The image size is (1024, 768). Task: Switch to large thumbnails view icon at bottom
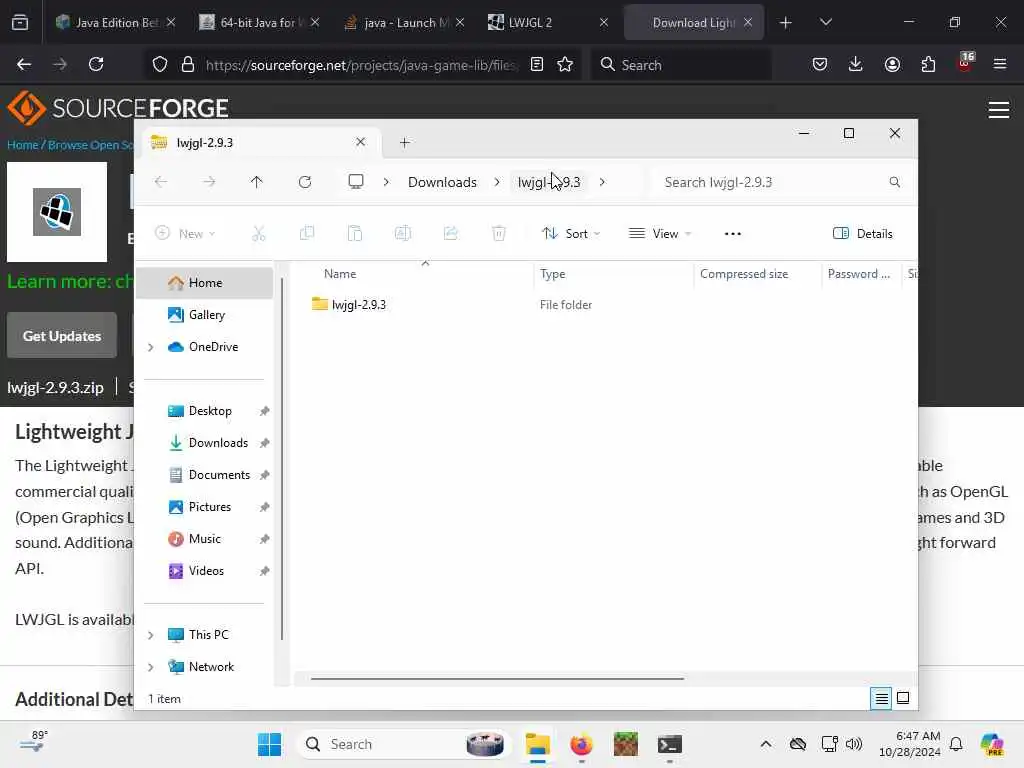pos(903,699)
